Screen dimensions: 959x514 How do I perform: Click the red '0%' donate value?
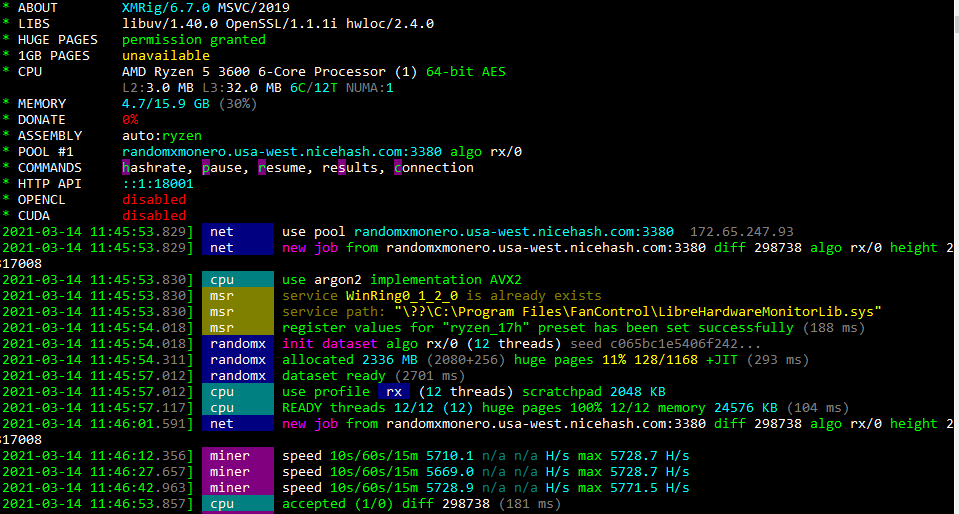coord(130,120)
